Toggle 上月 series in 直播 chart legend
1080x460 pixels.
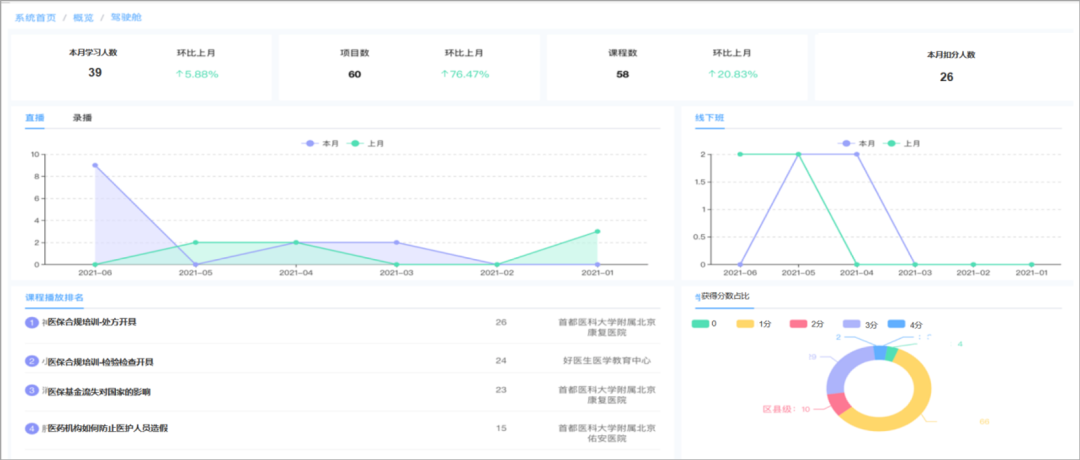(x=365, y=143)
